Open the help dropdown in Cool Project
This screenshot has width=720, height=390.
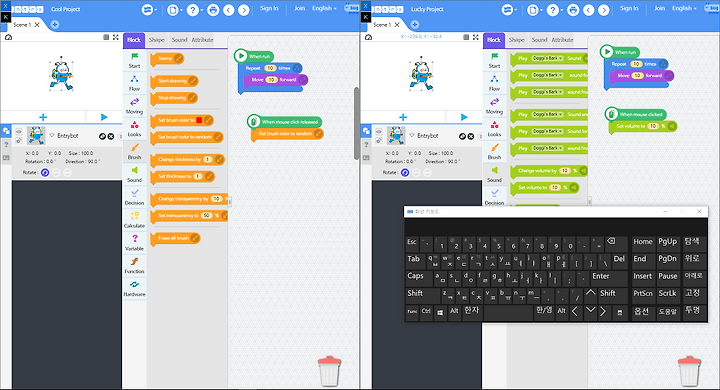tap(195, 10)
